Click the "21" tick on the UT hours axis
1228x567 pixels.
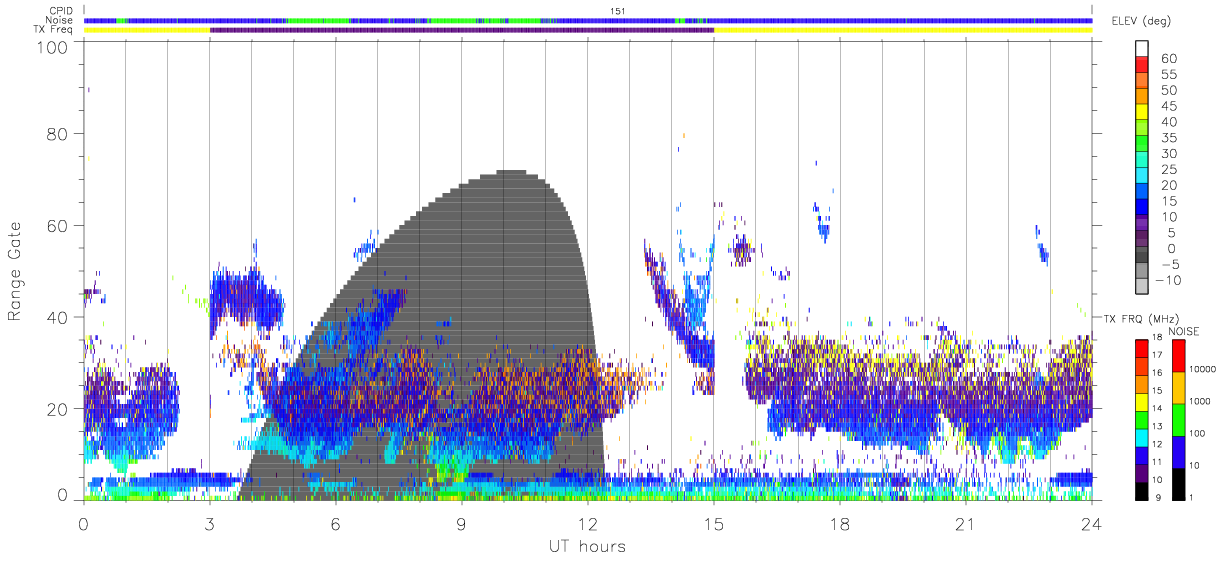[x=966, y=523]
